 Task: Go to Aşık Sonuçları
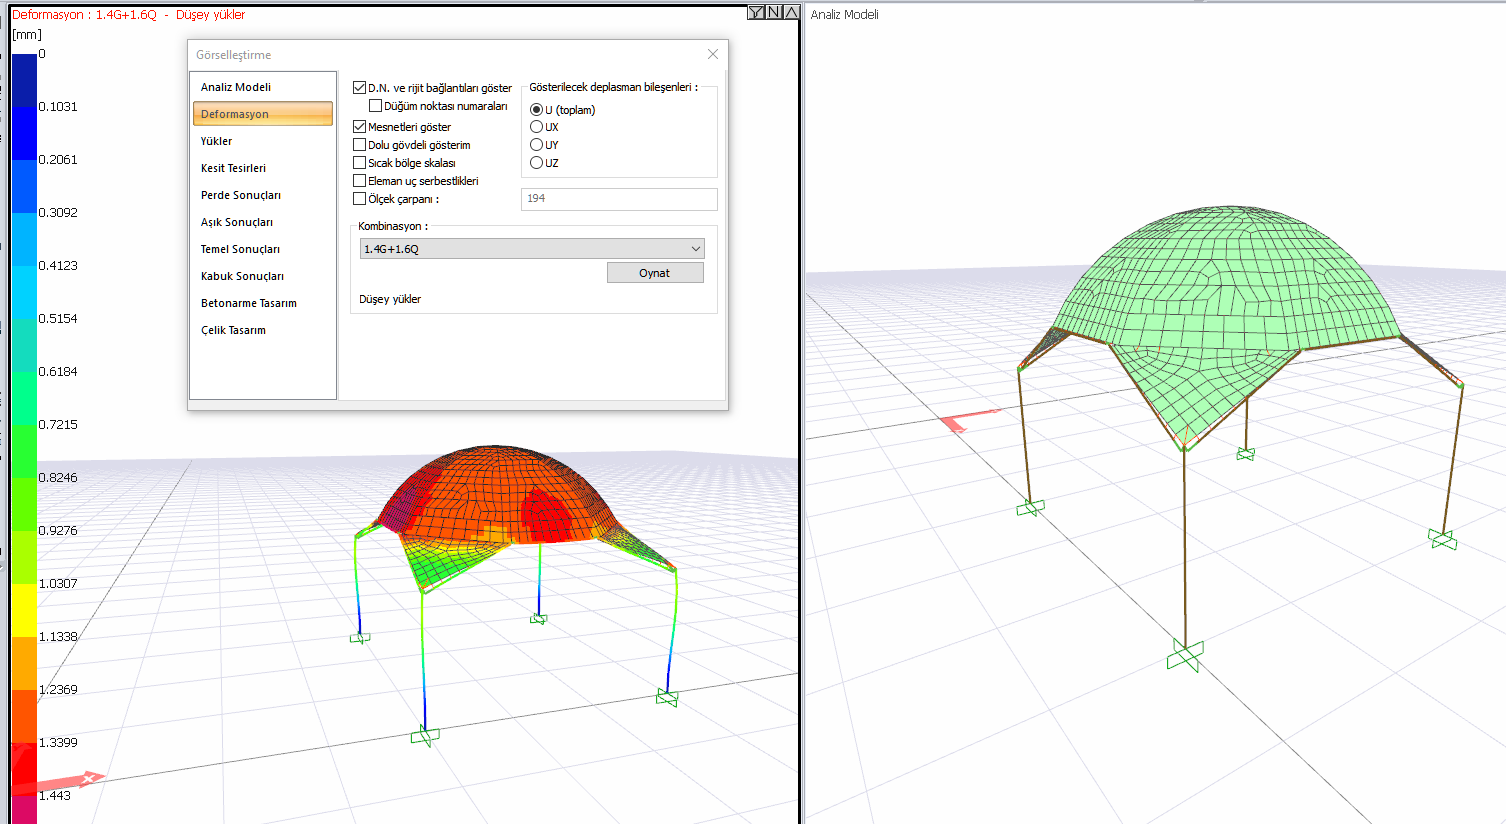pos(263,222)
